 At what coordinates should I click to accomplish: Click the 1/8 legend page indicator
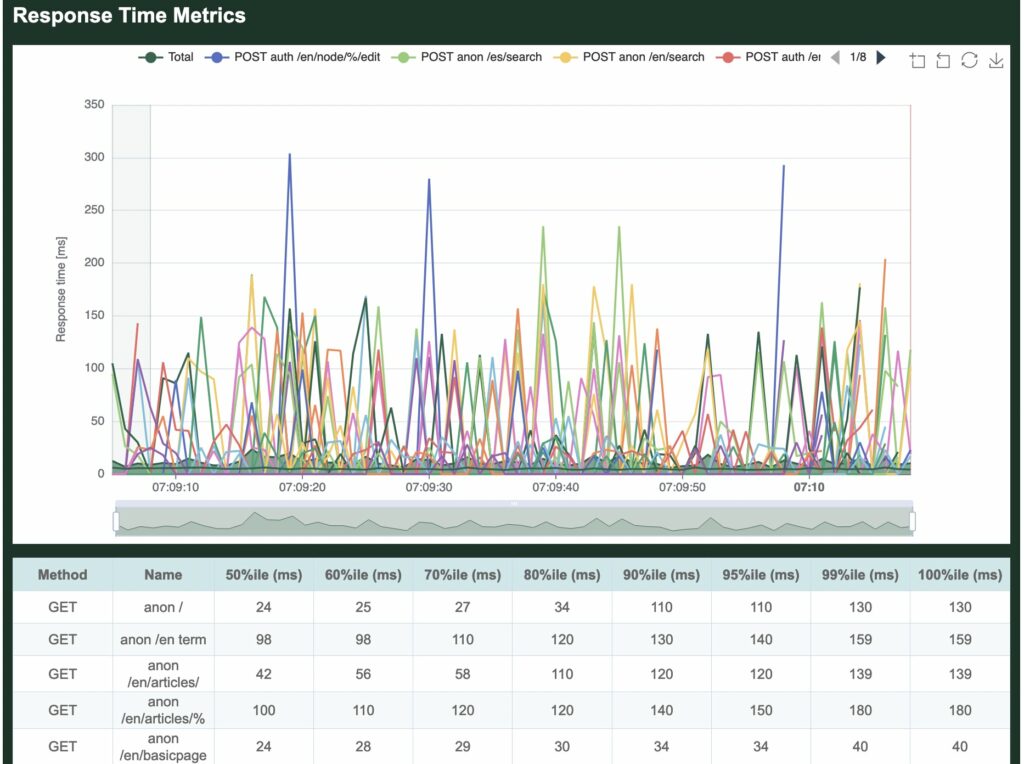(x=857, y=57)
